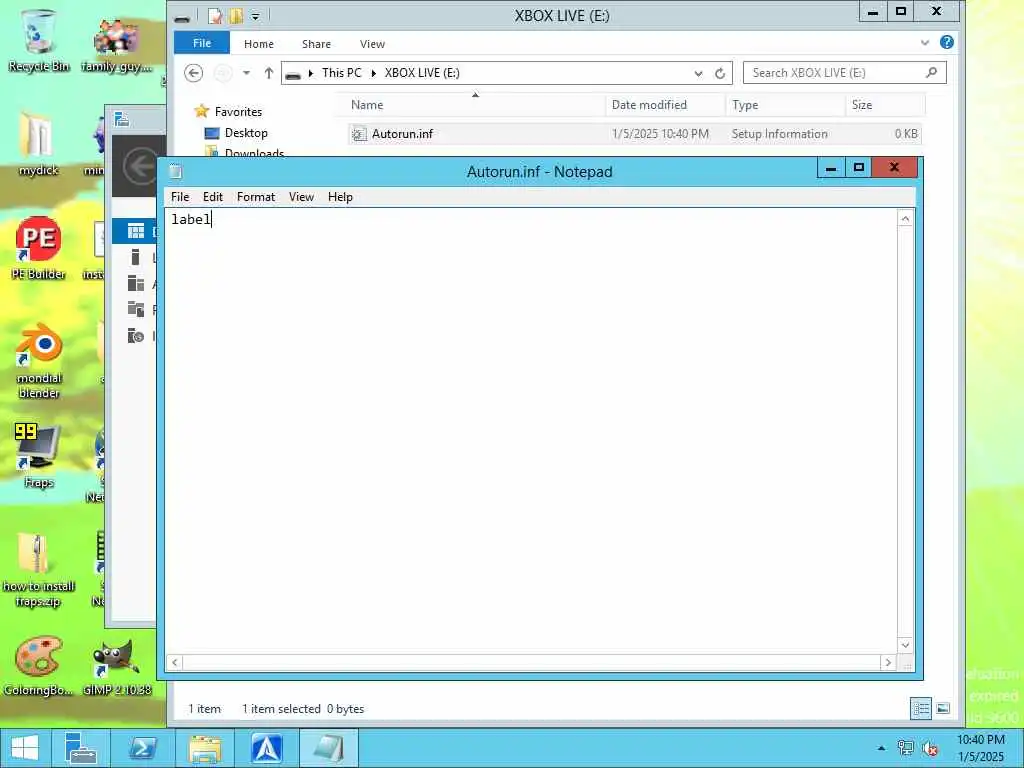Open Notepad Help menu

coord(340,197)
